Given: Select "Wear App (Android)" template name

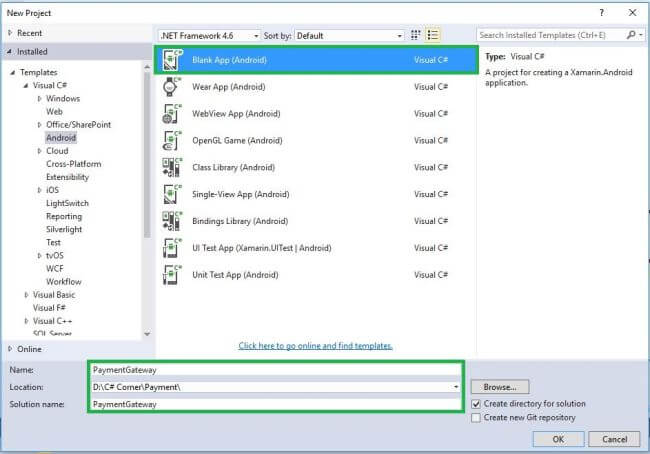Looking at the screenshot, I should [x=229, y=87].
